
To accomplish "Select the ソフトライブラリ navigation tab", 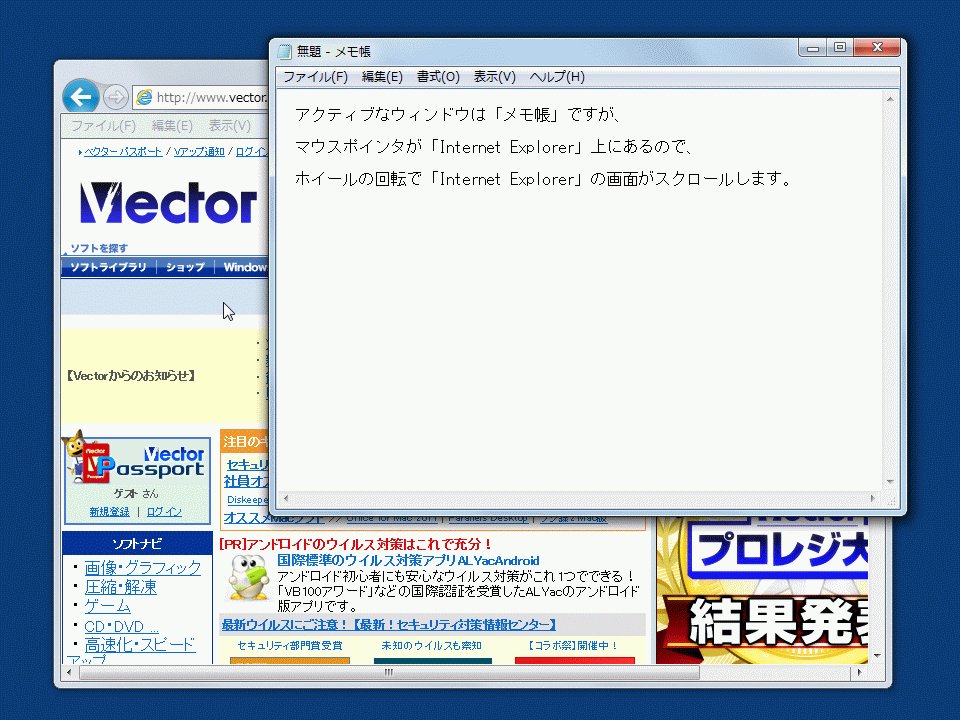I will (x=108, y=267).
